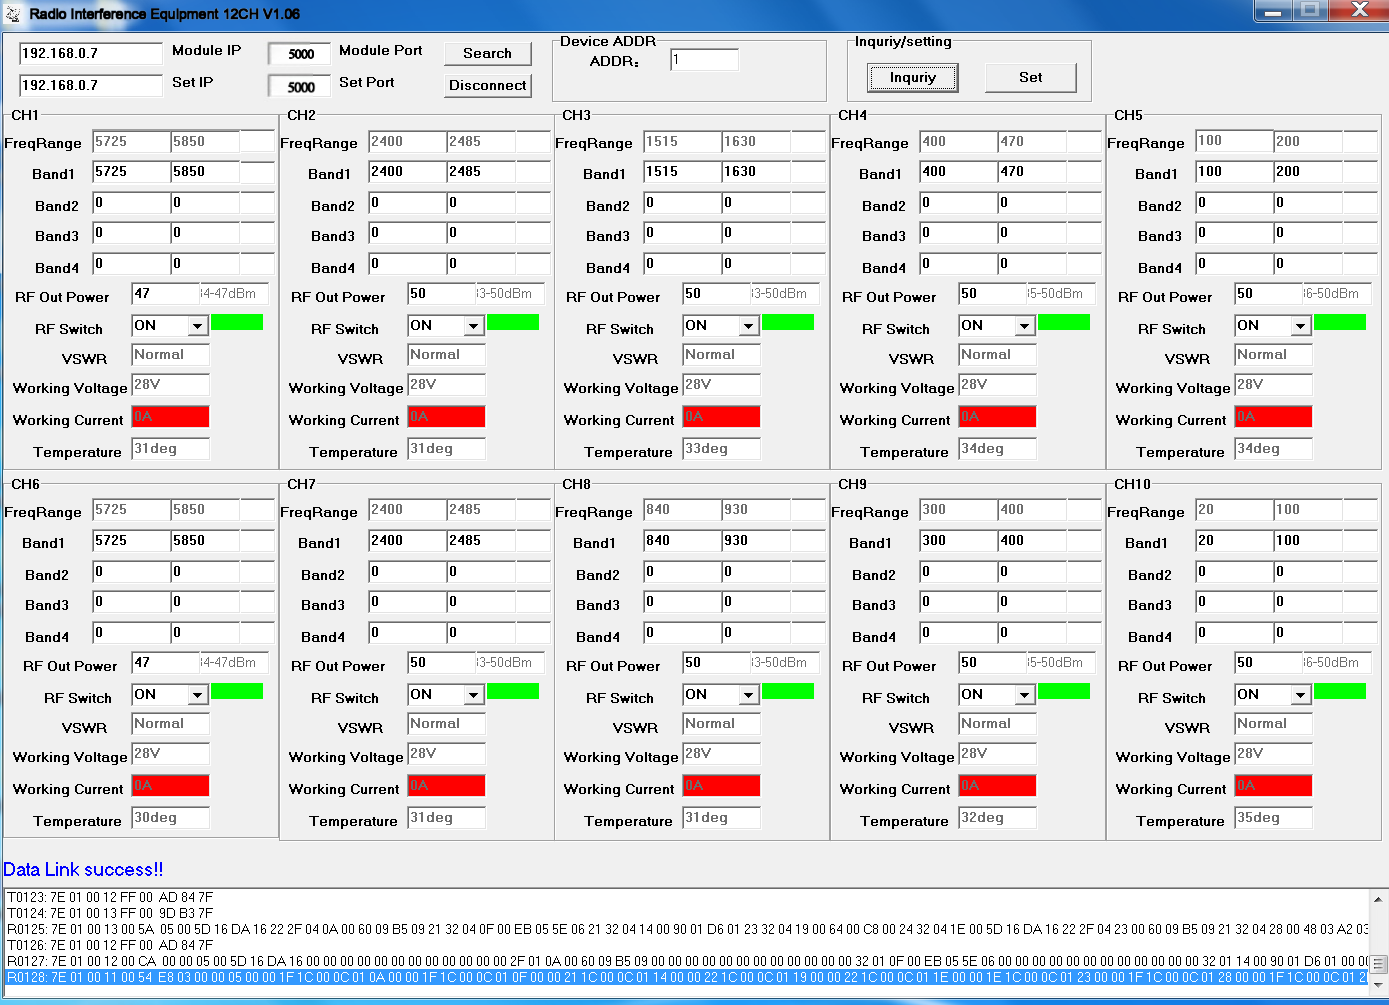This screenshot has height=1005, width=1389.
Task: Open the CH5 RF Switch dropdown
Action: (x=1300, y=326)
